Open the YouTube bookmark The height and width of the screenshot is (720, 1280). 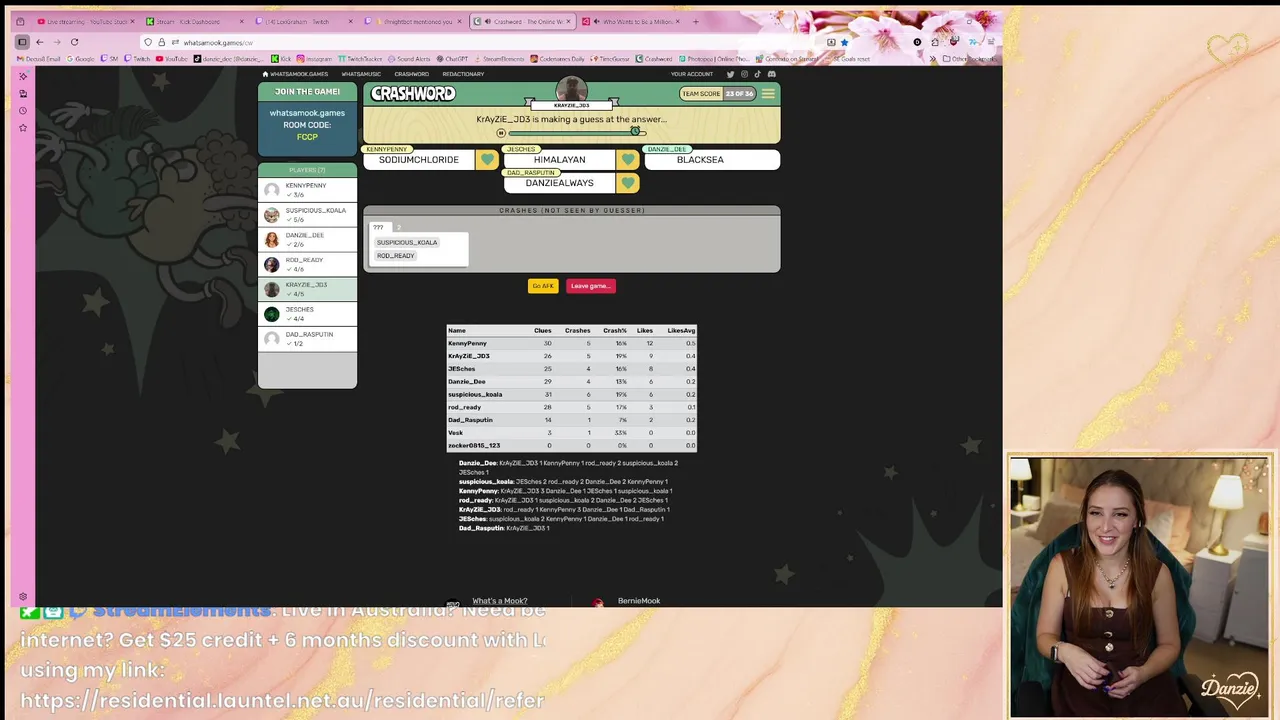pyautogui.click(x=172, y=59)
